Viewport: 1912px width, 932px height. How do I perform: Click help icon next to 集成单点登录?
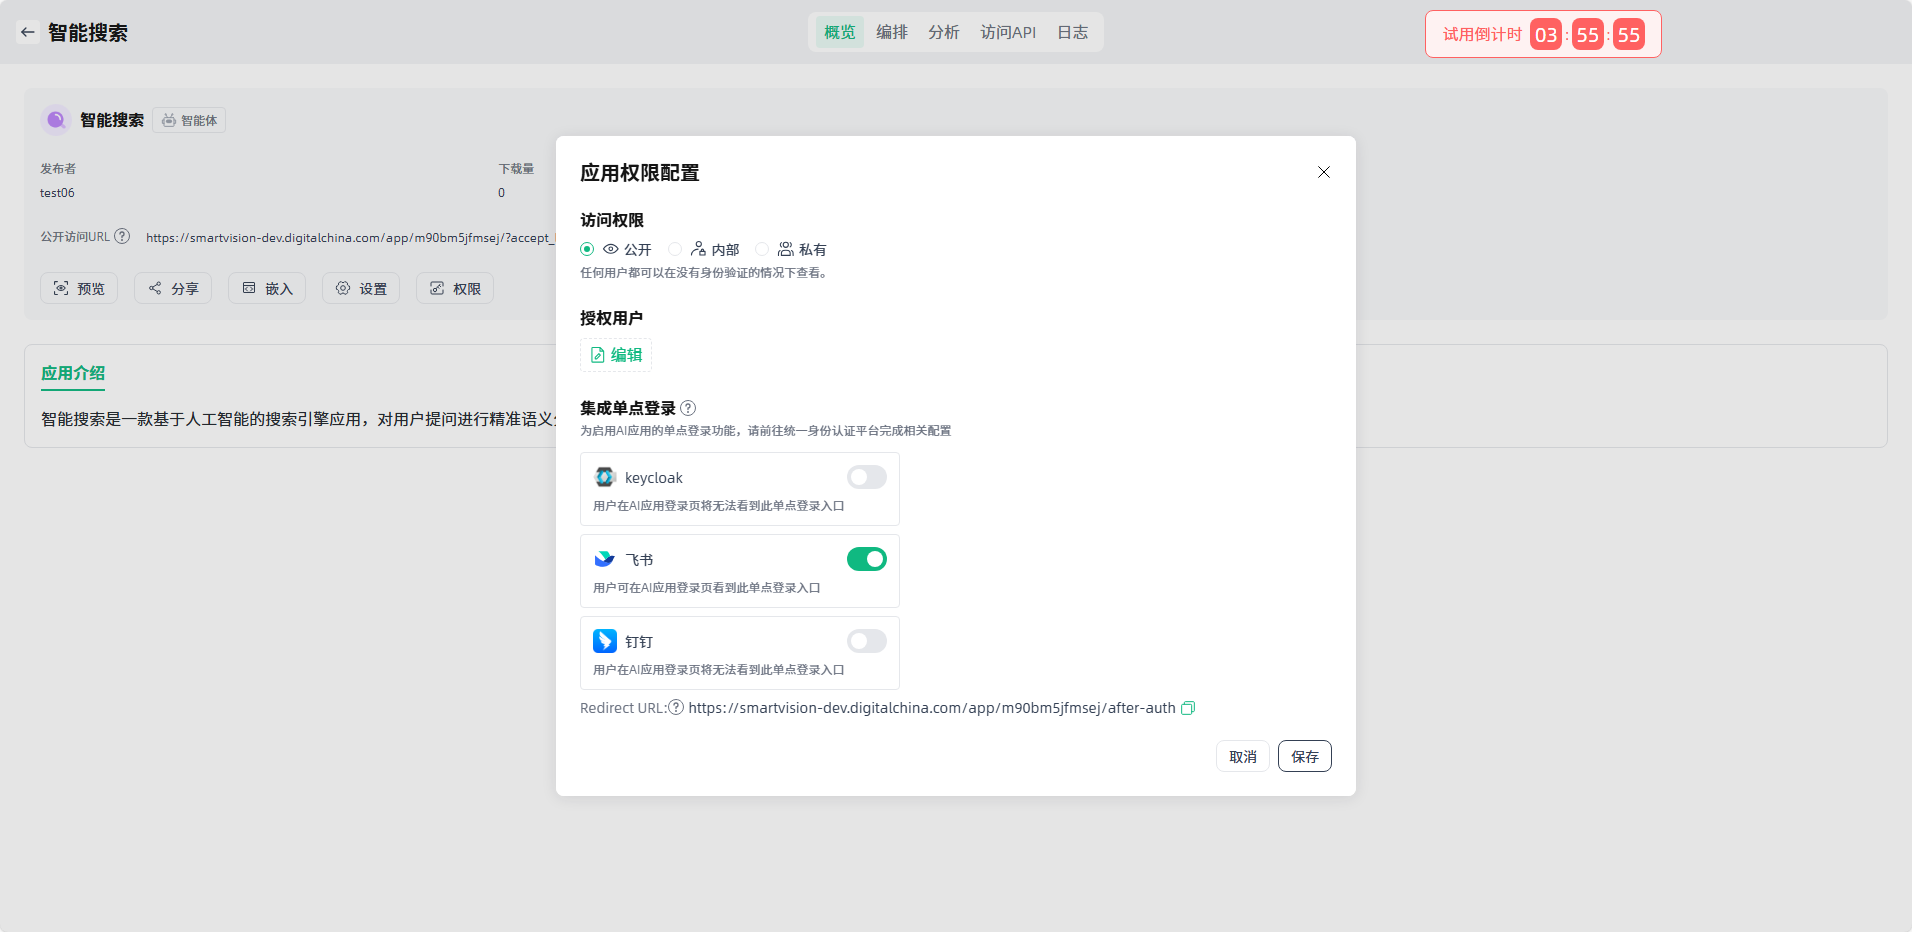pos(688,408)
